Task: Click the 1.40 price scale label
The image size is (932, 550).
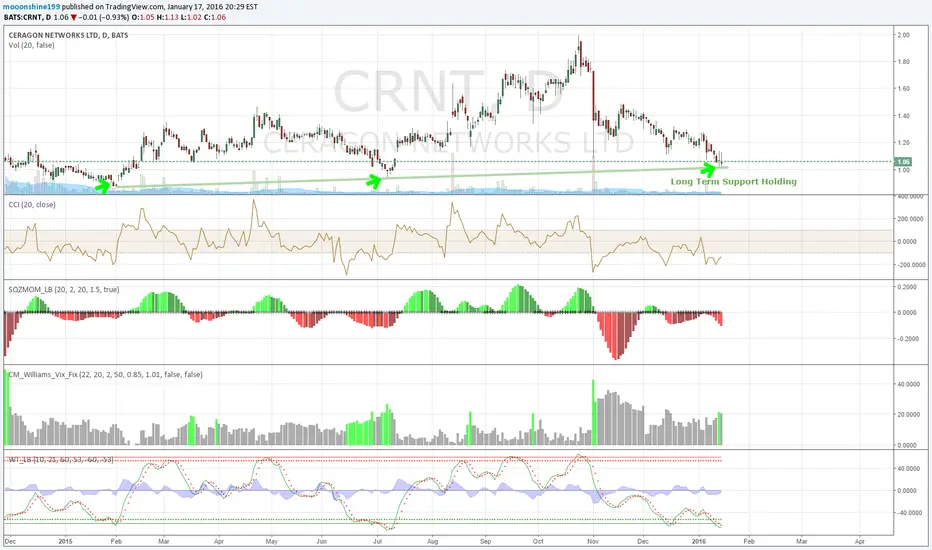Action: pos(903,116)
